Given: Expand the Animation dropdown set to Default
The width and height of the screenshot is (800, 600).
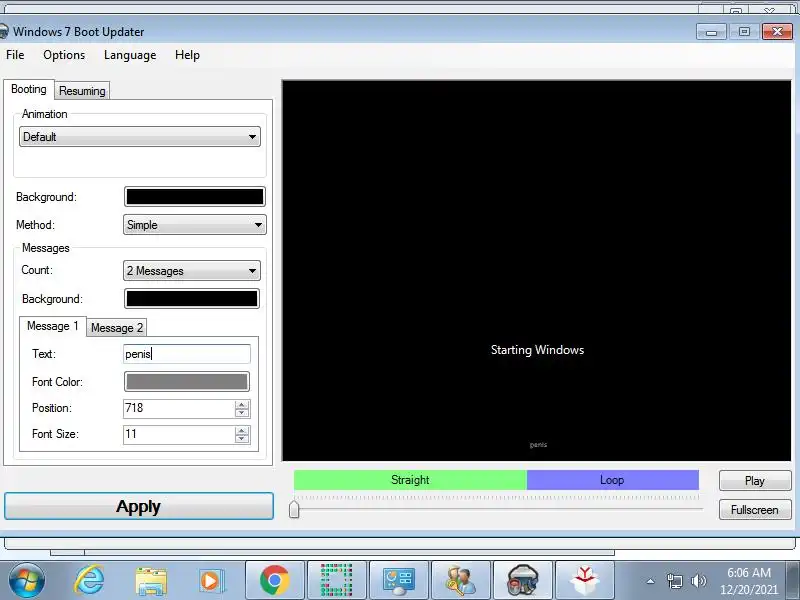Looking at the screenshot, I should tap(140, 137).
